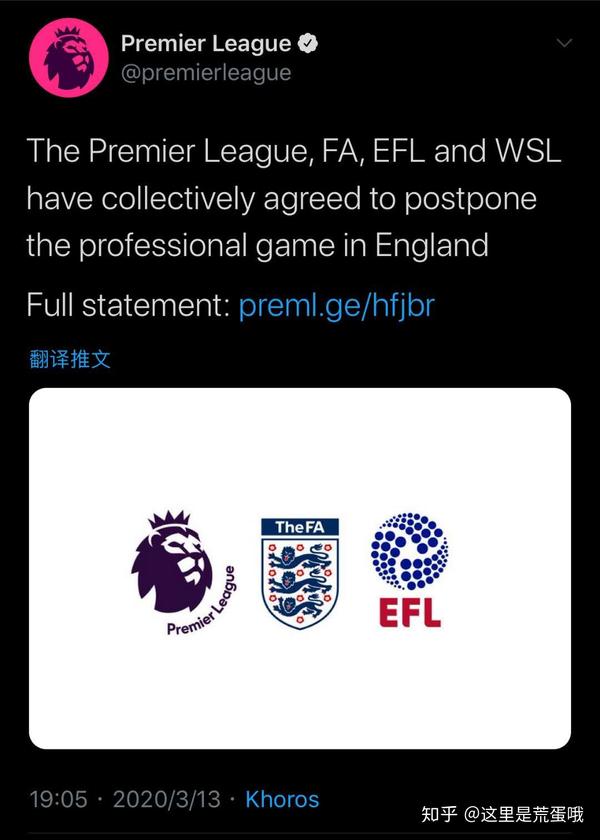
Task: Click the 2020/3/13 tweet date
Action: 165,799
